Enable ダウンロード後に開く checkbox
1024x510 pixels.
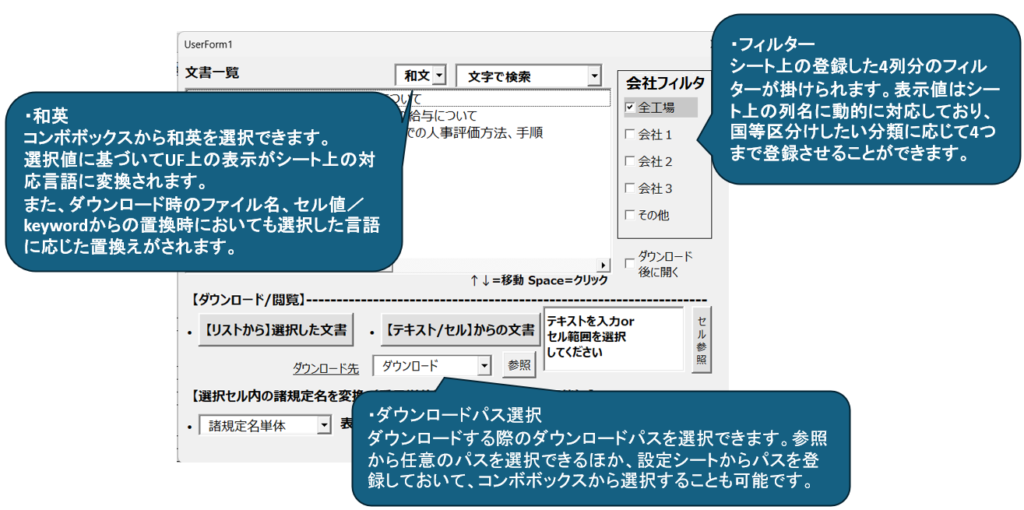pos(630,264)
